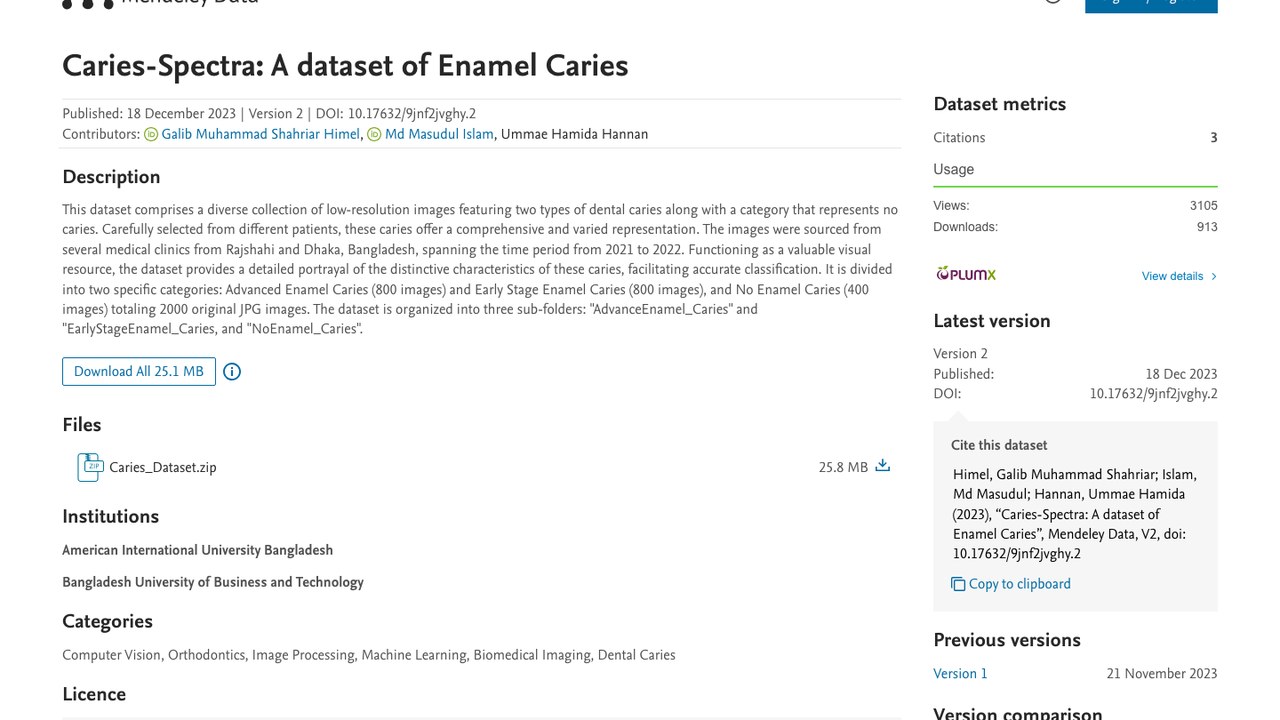Screen dimensions: 1280x720
Task: Click the info icon beside Download All
Action: click(232, 372)
